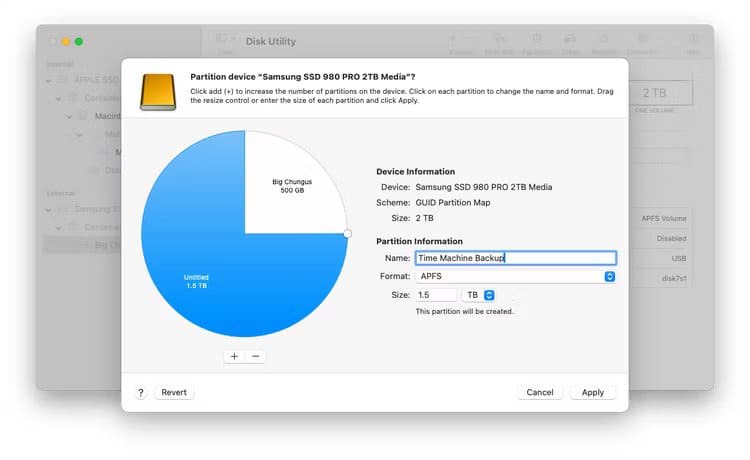Add a partition with the plus button
Viewport: 750px width, 460px height.
click(x=234, y=356)
